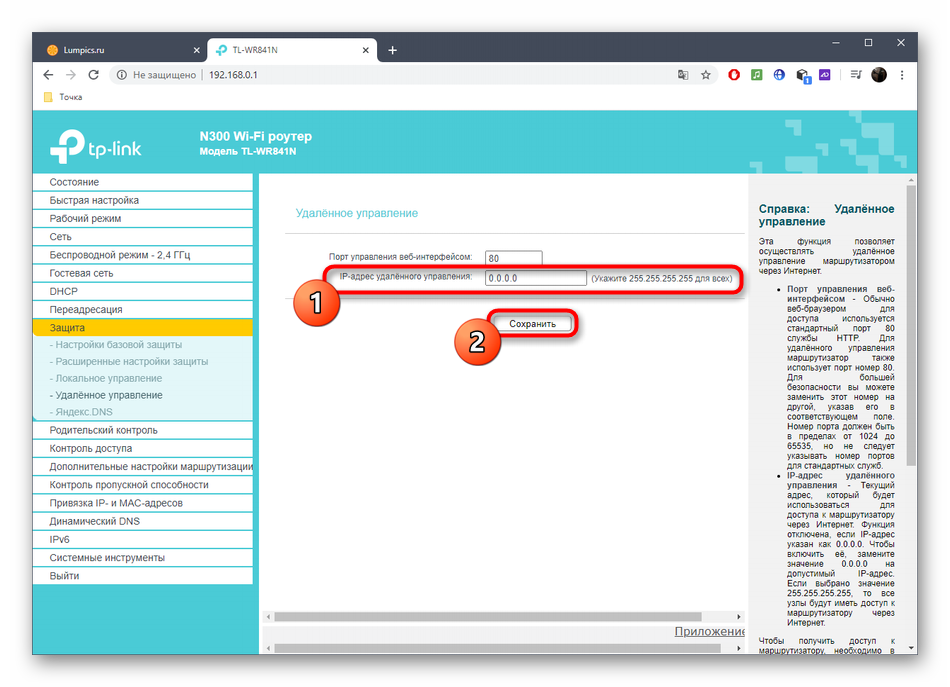This screenshot has width=950, height=687.
Task: Focus the remote management IP address field
Action: (x=536, y=278)
